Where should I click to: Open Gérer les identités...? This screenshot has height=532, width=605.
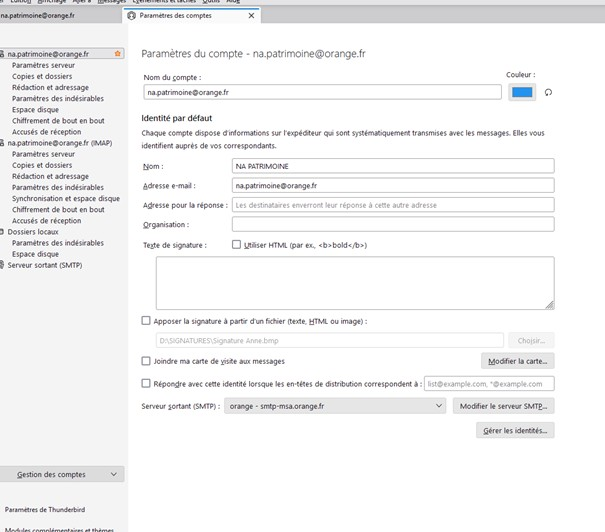tap(515, 430)
